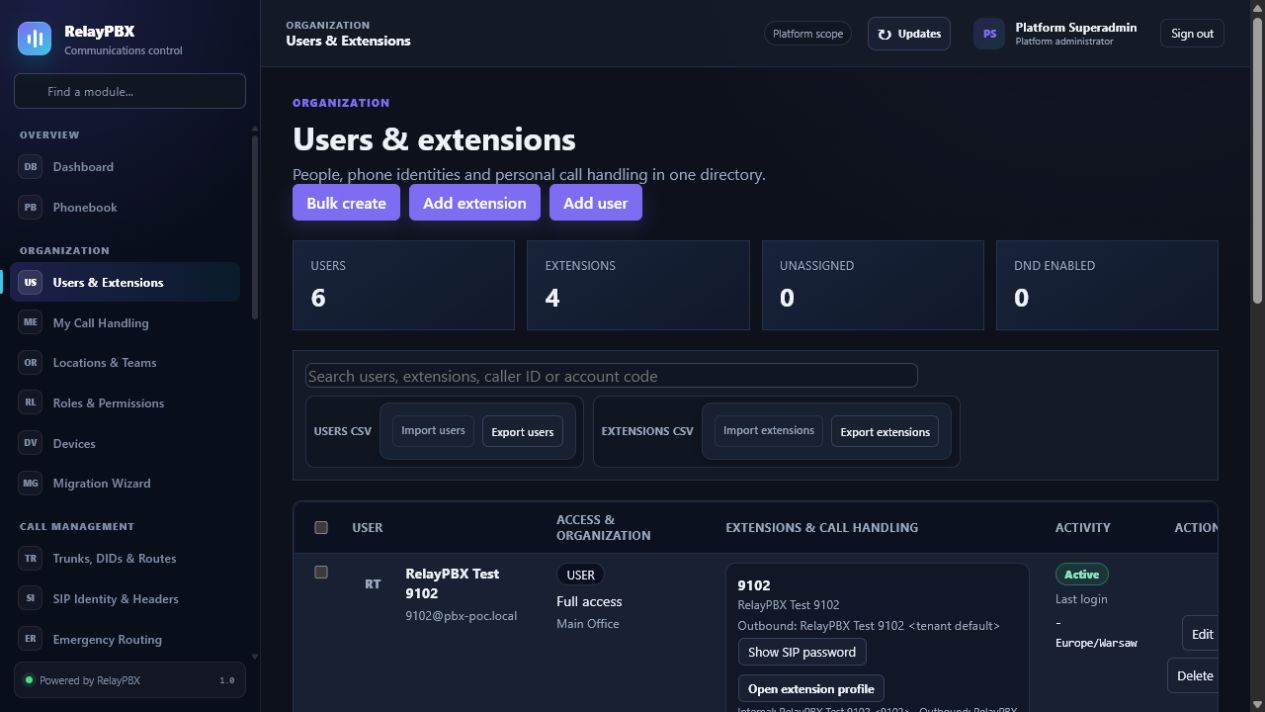Image resolution: width=1265 pixels, height=712 pixels.
Task: Click the Import extensions button
Action: click(768, 431)
